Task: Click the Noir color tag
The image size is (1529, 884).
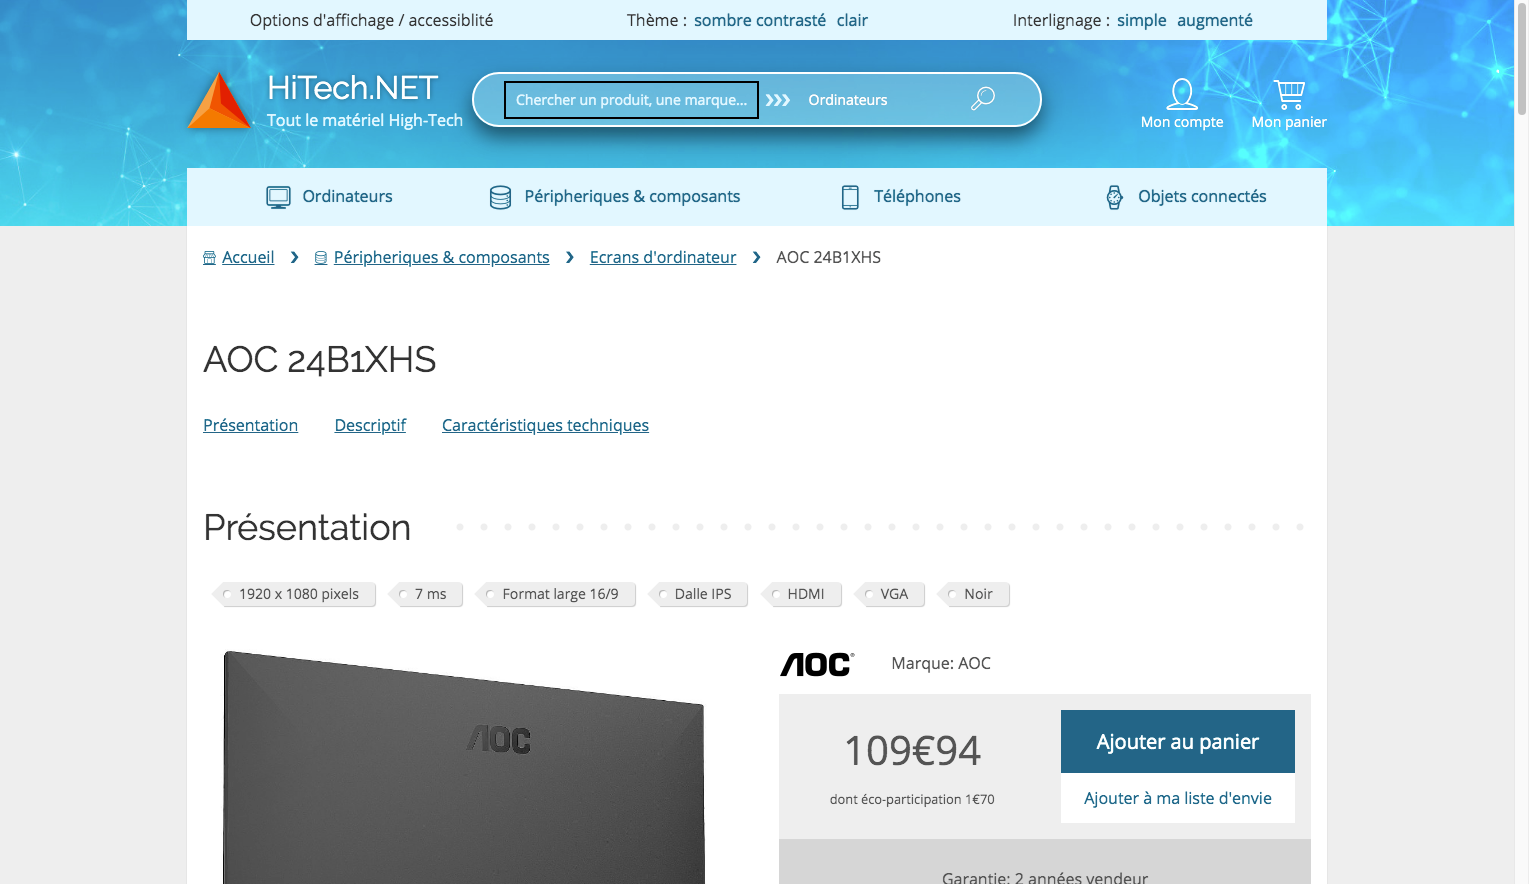Action: [x=975, y=594]
